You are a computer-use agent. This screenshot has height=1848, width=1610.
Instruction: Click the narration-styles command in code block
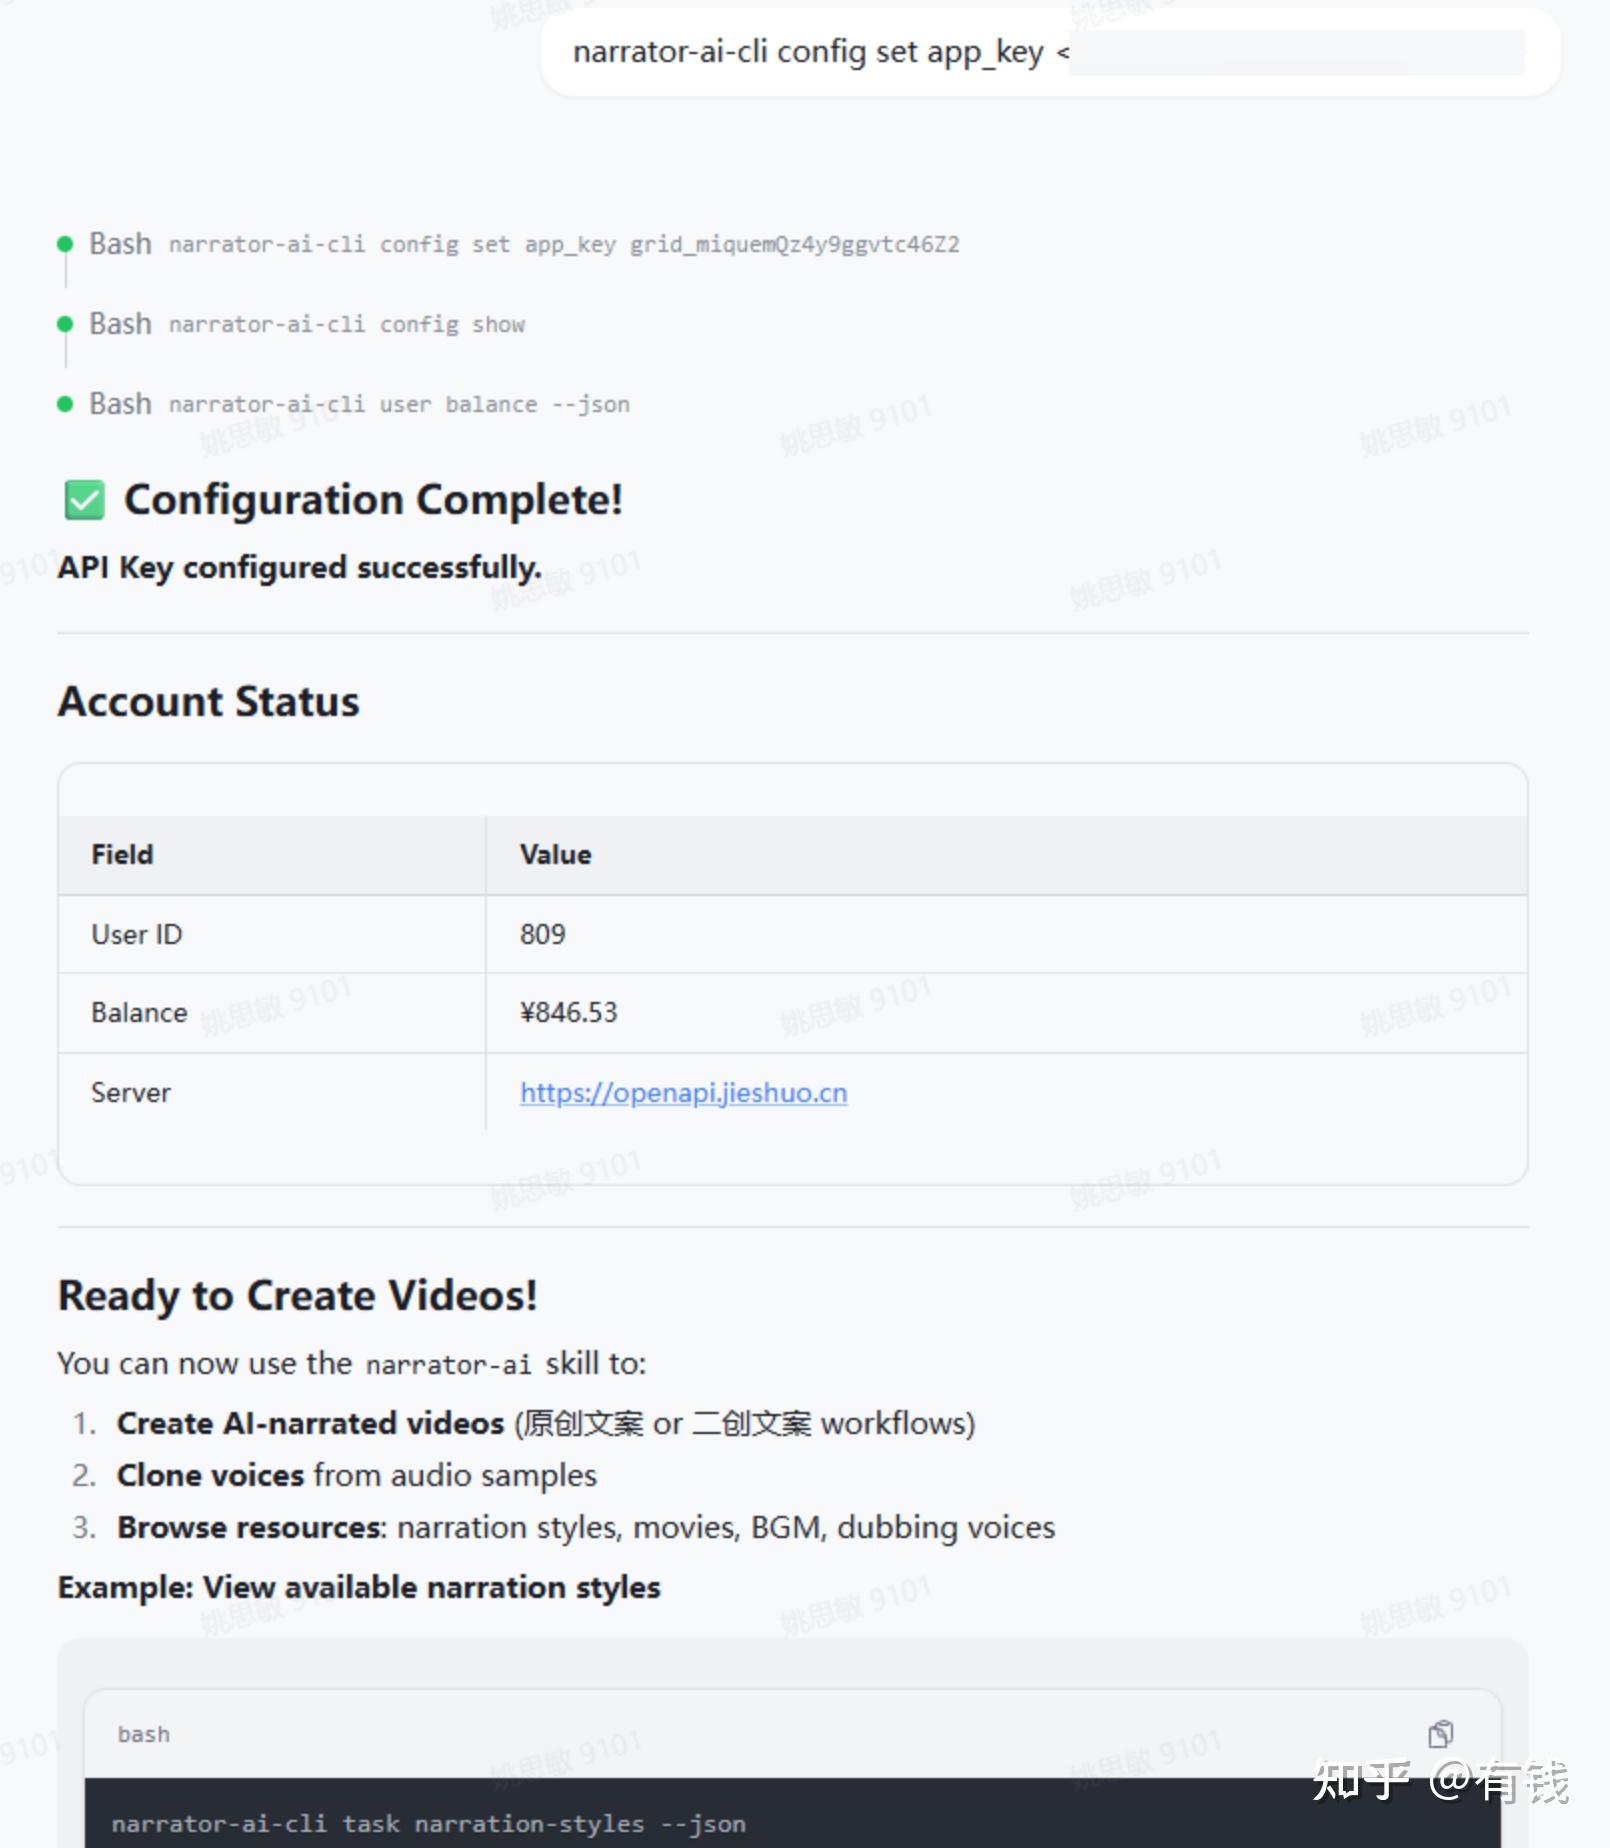pyautogui.click(x=428, y=1823)
